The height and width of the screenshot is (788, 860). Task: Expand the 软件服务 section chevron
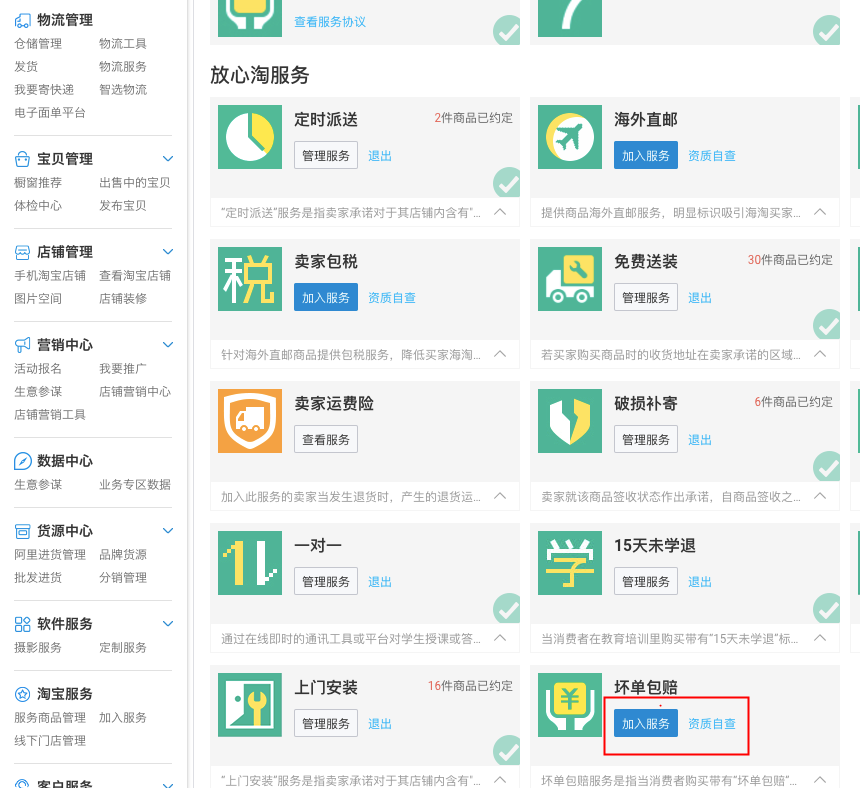coord(168,624)
